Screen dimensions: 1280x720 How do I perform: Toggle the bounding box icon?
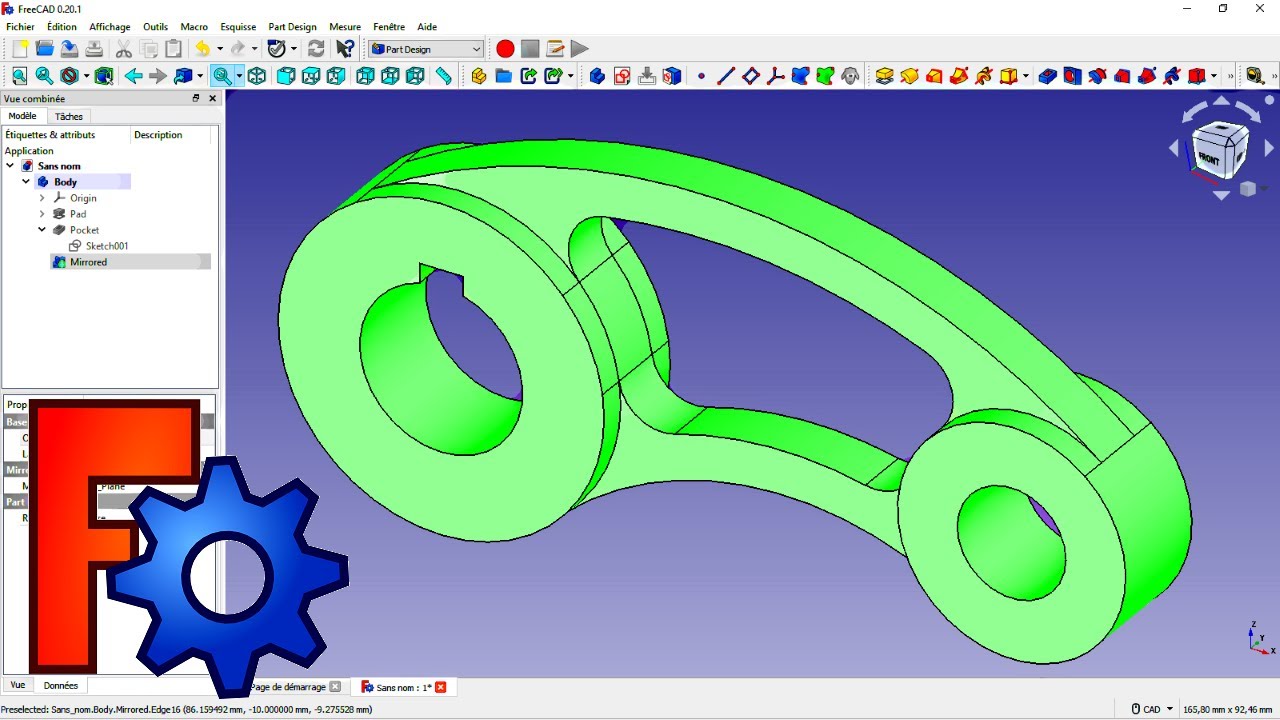pos(104,76)
